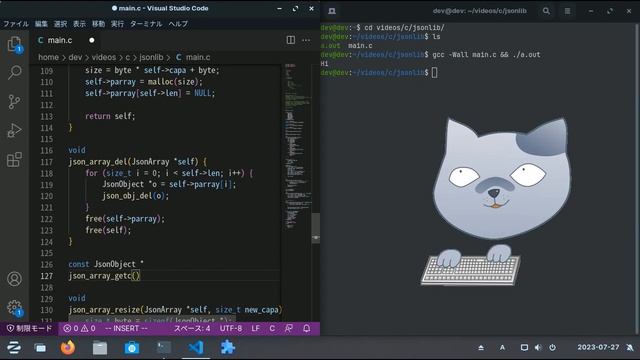Screen dimensions: 640x360
Task: Open the volume control in the system tray
Action: tap(538, 348)
